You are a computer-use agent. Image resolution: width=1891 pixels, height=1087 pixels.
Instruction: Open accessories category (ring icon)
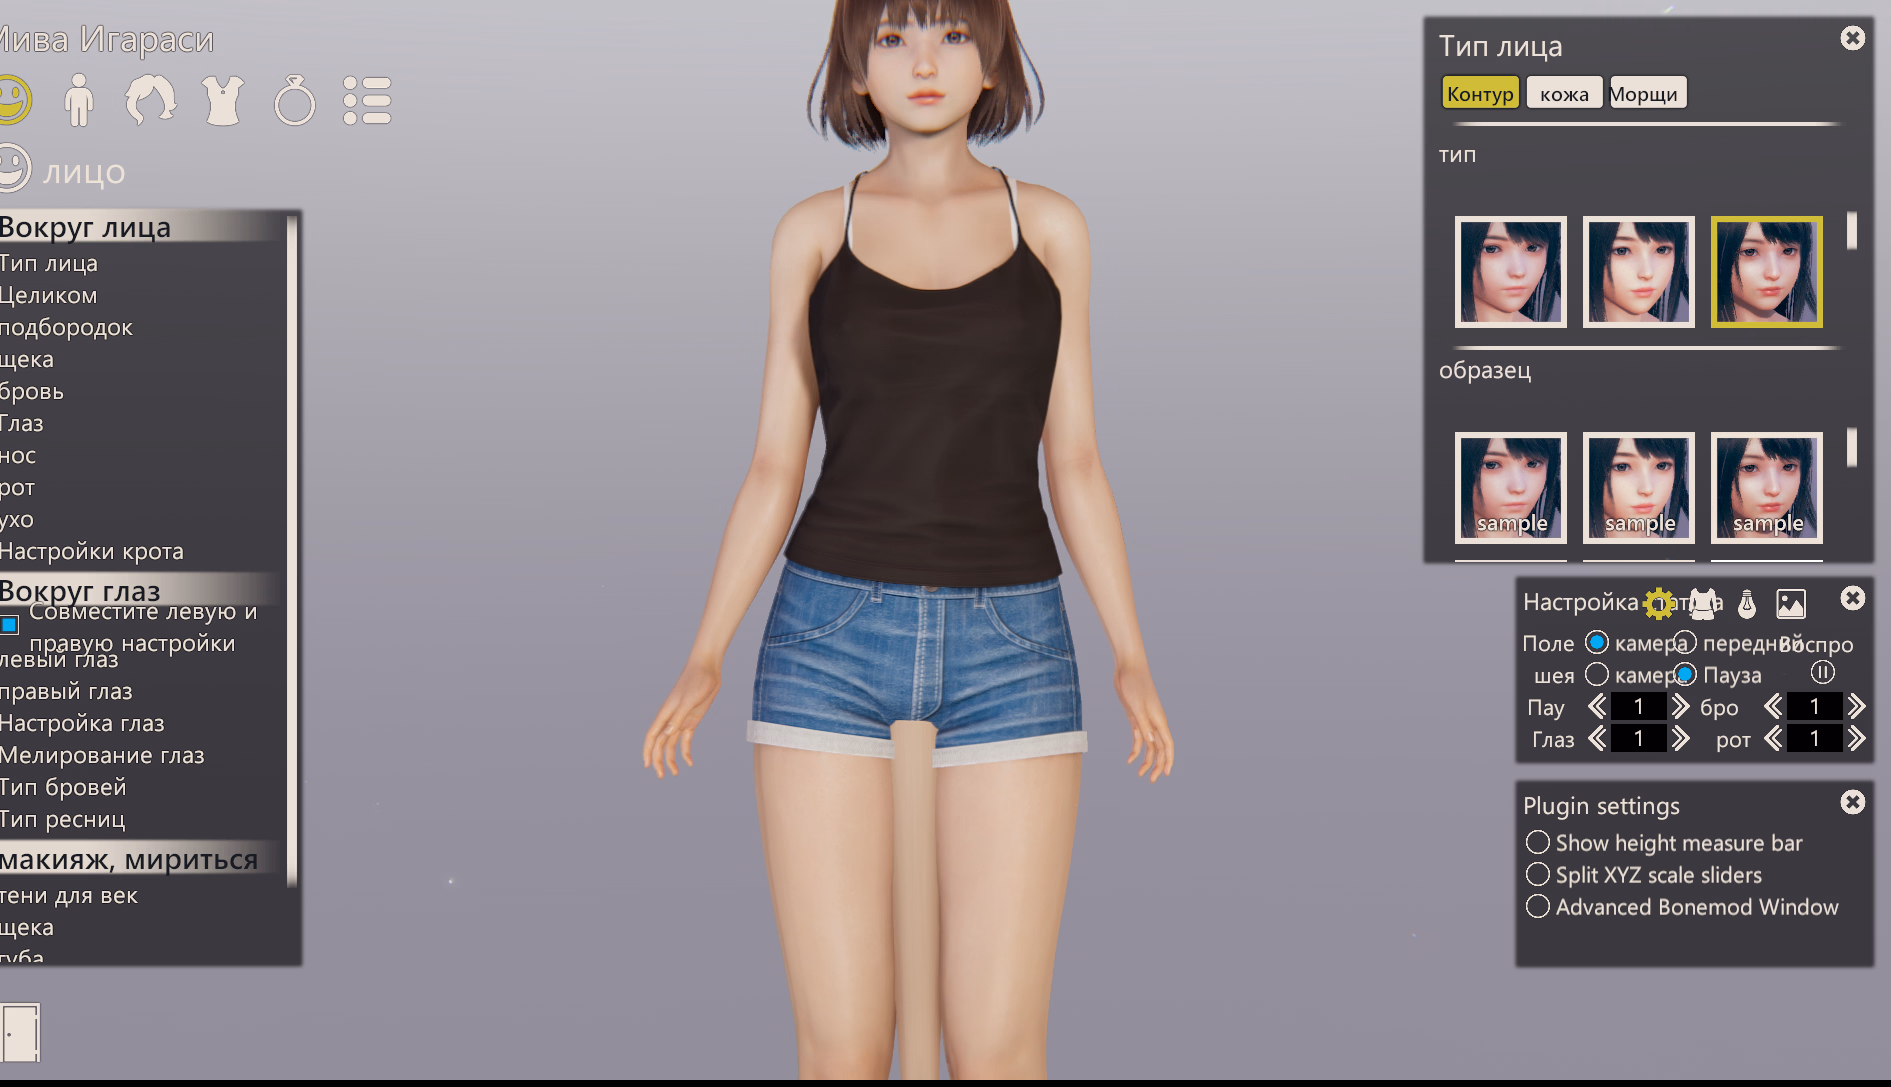click(295, 99)
